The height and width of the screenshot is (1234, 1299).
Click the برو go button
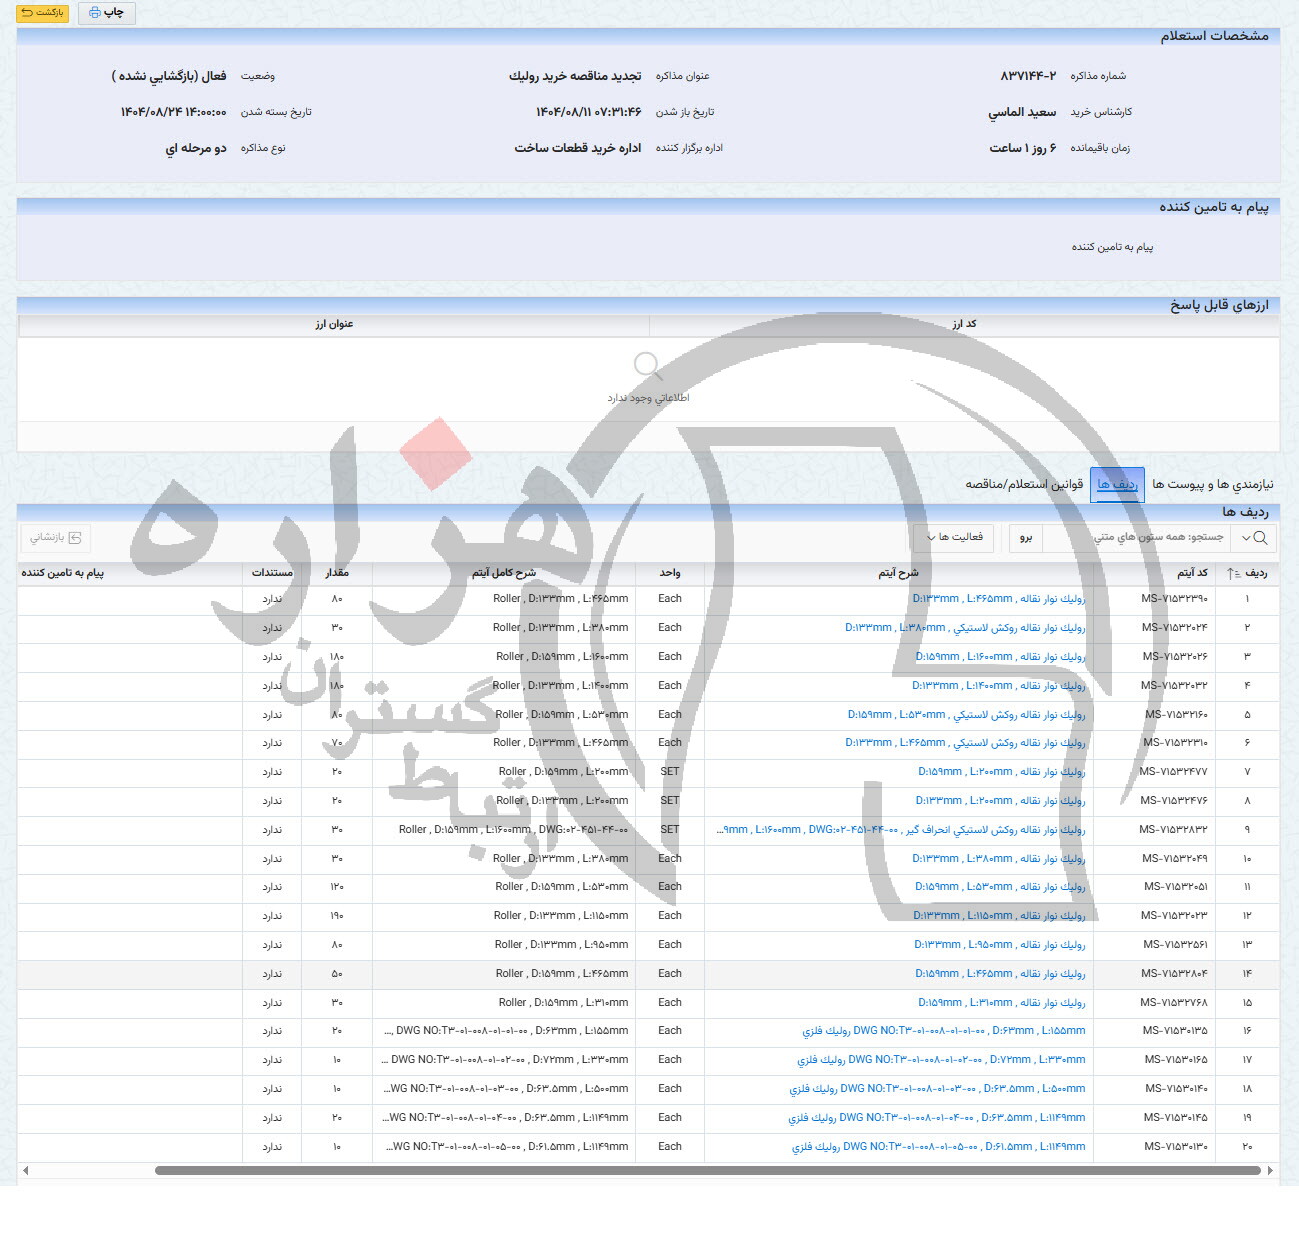(x=1025, y=538)
